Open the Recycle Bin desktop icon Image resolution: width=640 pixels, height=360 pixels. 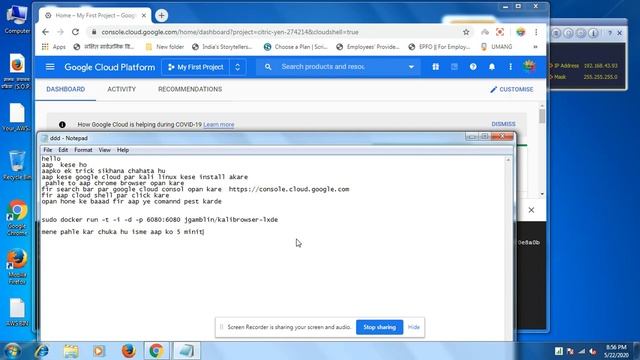point(17,165)
